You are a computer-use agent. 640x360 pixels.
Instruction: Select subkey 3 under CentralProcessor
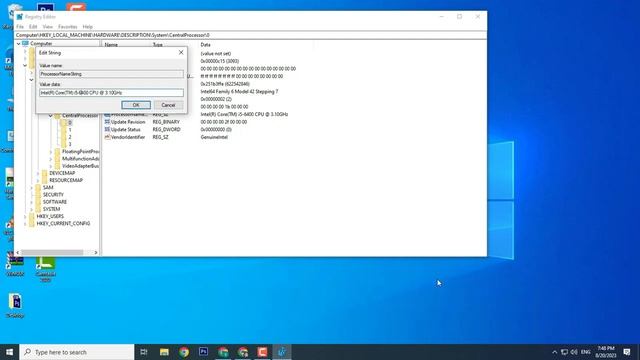point(70,144)
